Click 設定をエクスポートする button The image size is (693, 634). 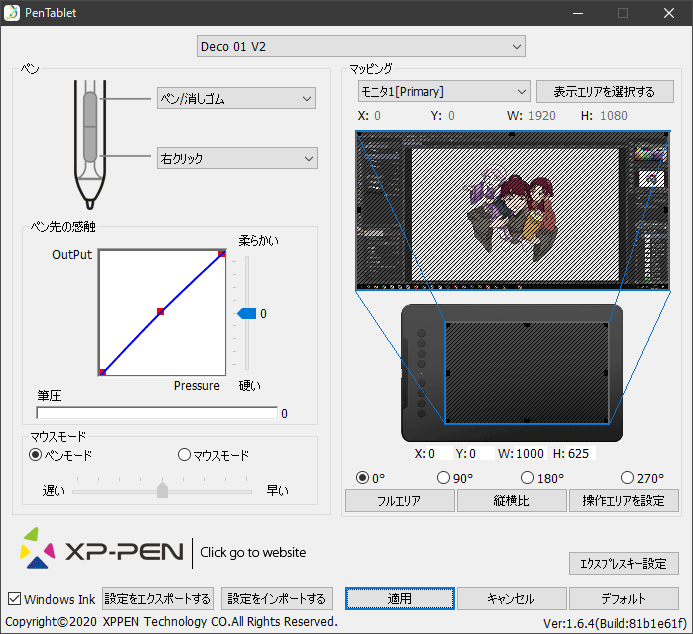(158, 599)
